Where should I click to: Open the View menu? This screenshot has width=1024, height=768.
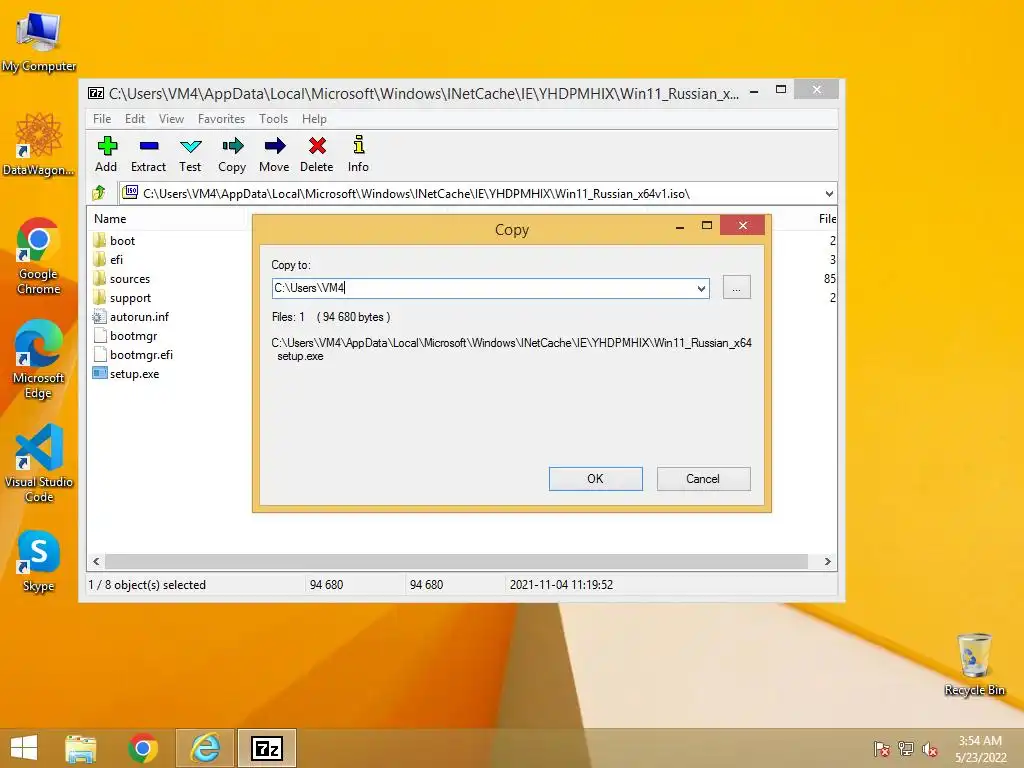click(x=171, y=119)
